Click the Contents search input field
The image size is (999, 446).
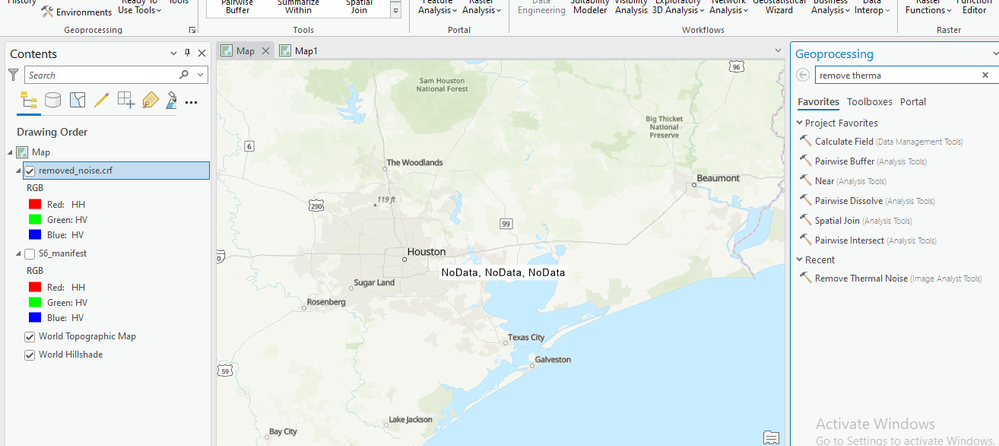click(x=102, y=75)
